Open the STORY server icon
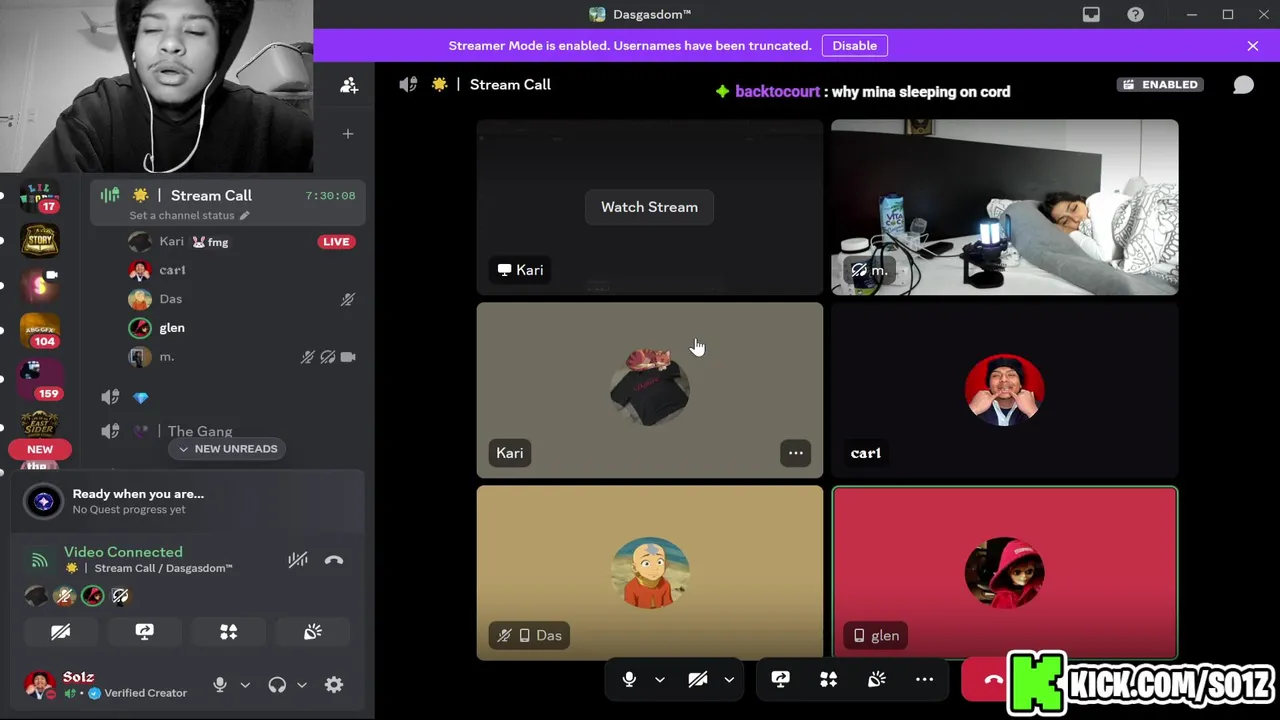This screenshot has height=720, width=1280. tap(40, 242)
